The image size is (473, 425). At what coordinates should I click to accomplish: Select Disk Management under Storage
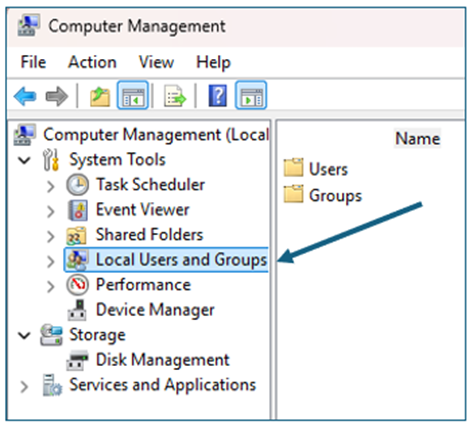coord(163,360)
